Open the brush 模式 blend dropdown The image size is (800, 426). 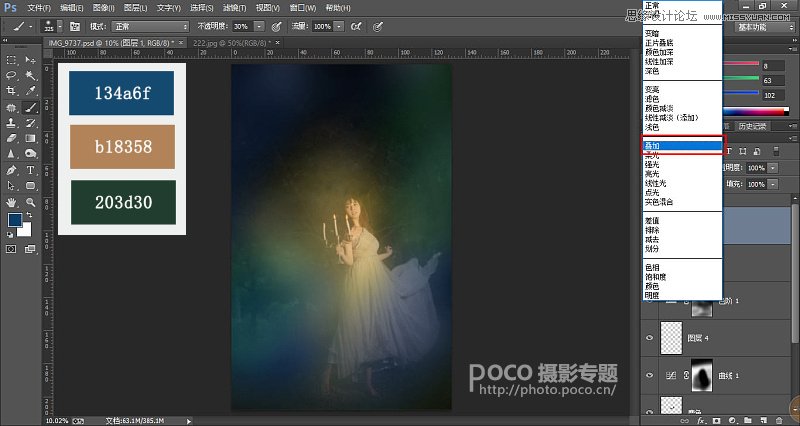coord(151,27)
